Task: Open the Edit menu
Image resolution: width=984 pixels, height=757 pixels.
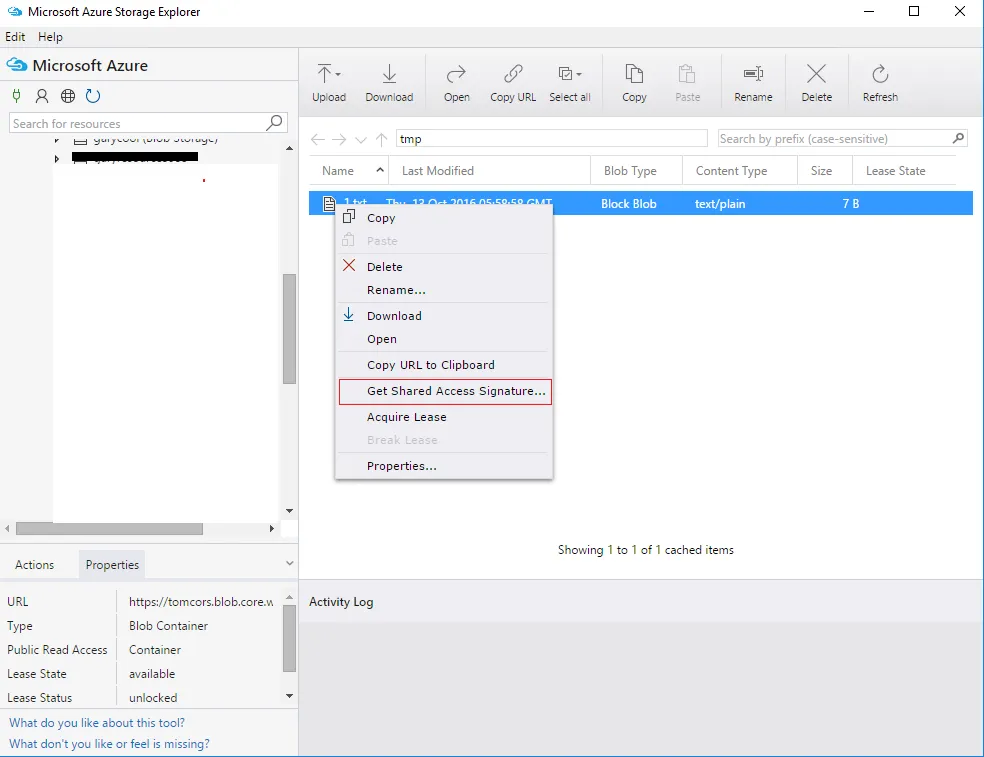Action: pyautogui.click(x=15, y=36)
